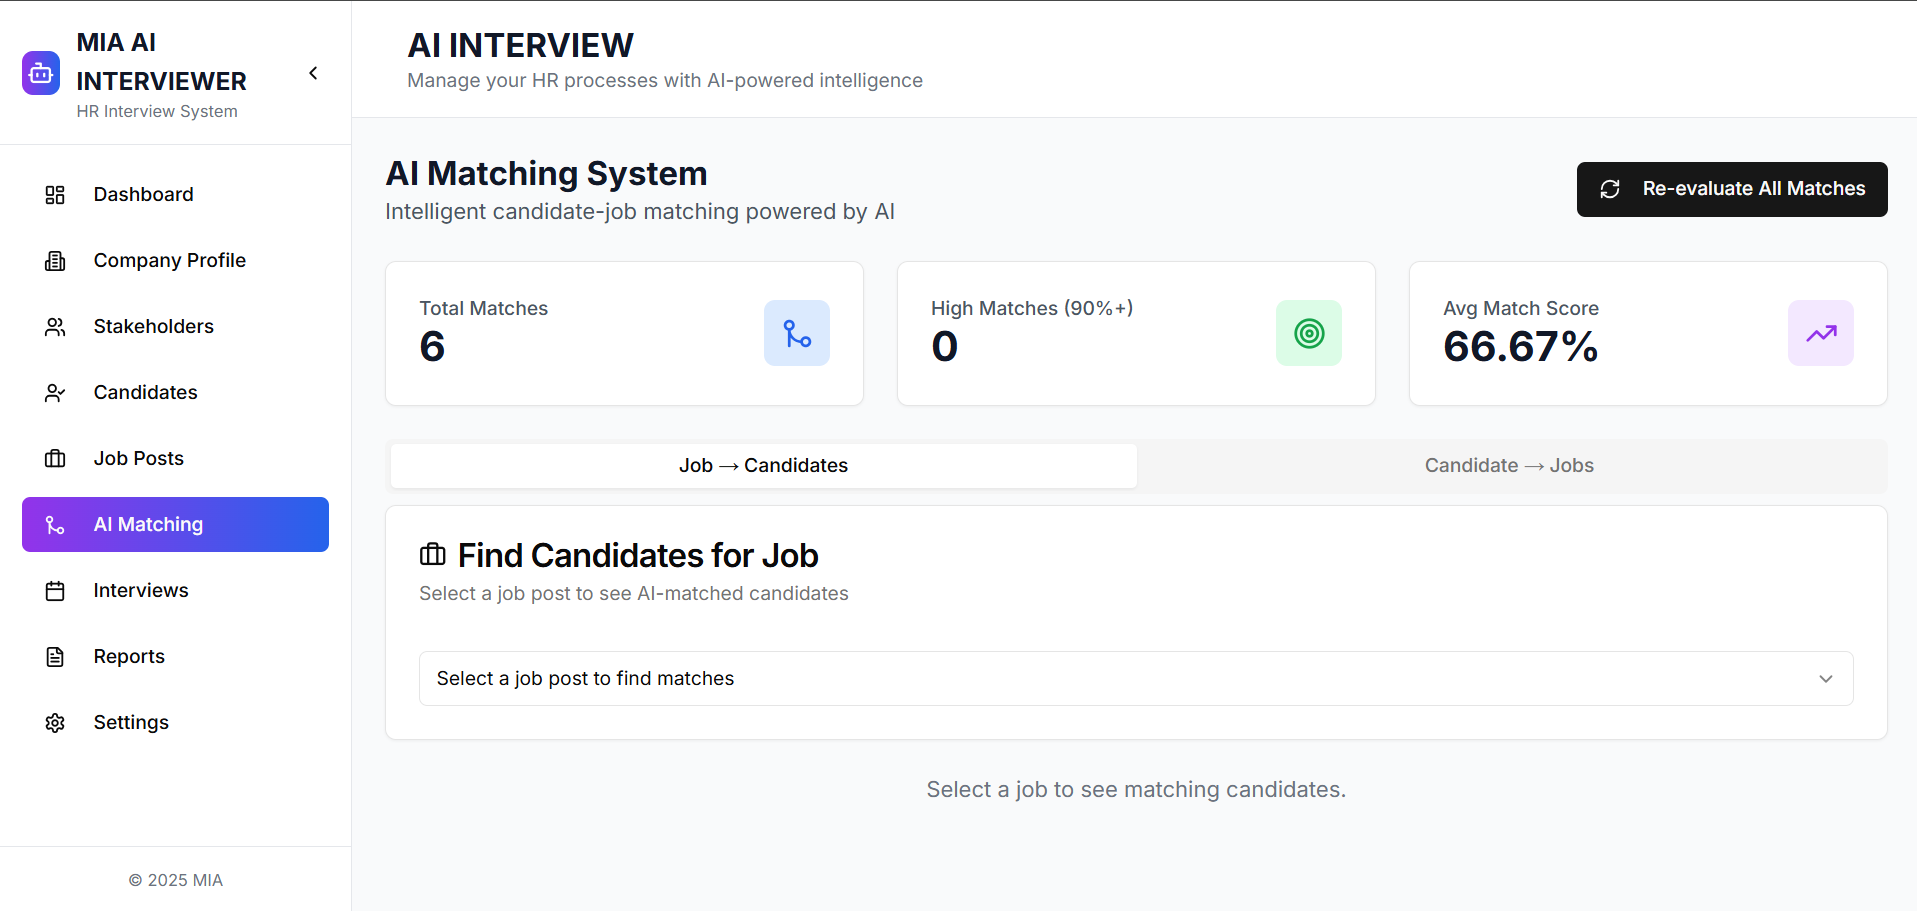1917x911 pixels.
Task: Select the Dashboard grid icon
Action: point(55,194)
